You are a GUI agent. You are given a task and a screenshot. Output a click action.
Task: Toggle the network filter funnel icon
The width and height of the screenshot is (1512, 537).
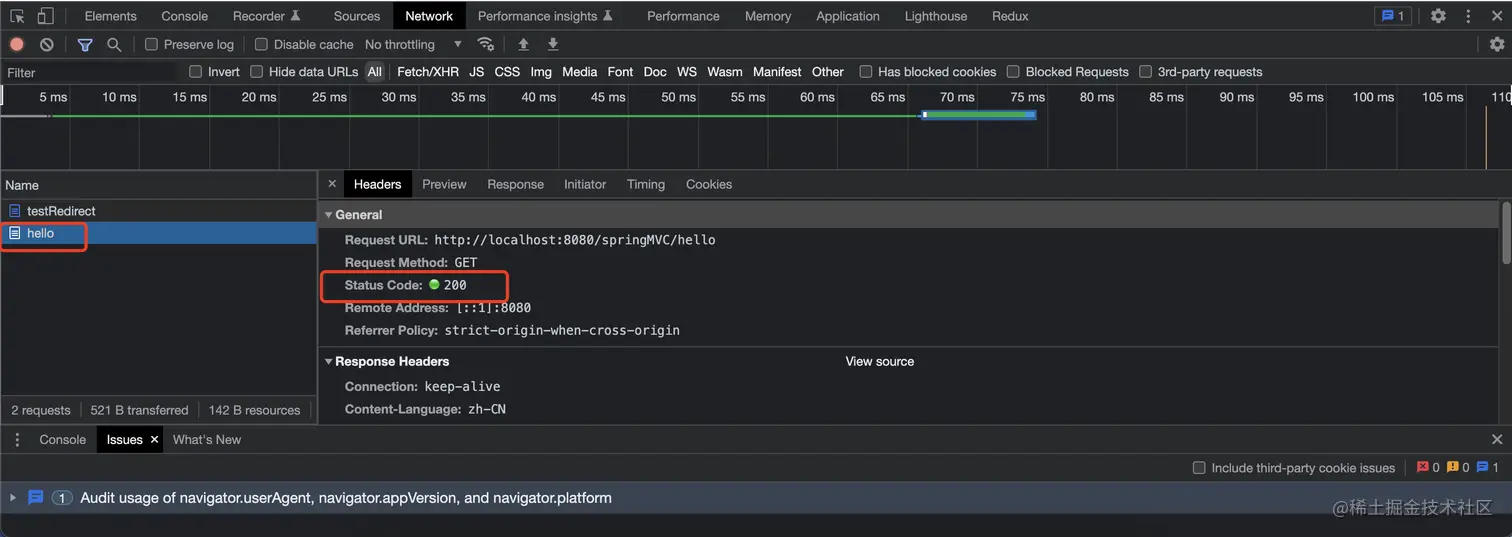[85, 44]
